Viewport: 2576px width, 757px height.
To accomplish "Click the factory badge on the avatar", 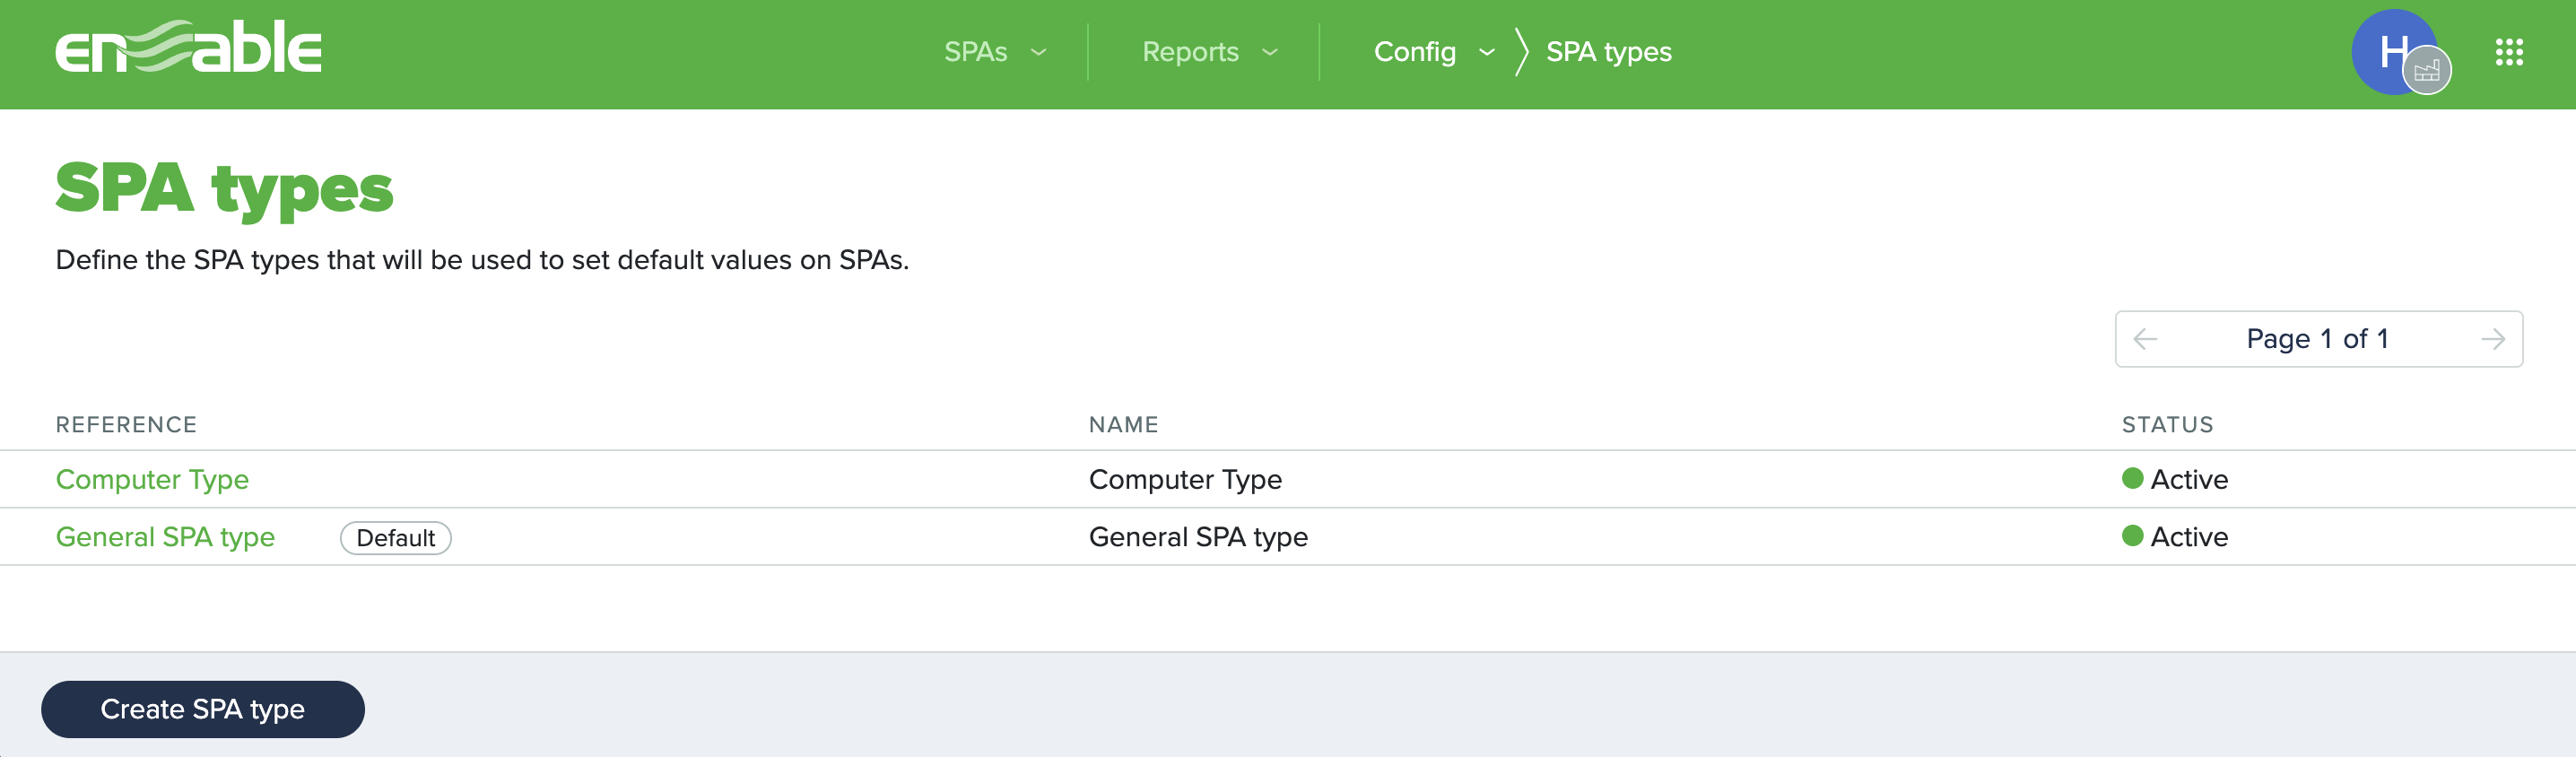I will 2426,71.
